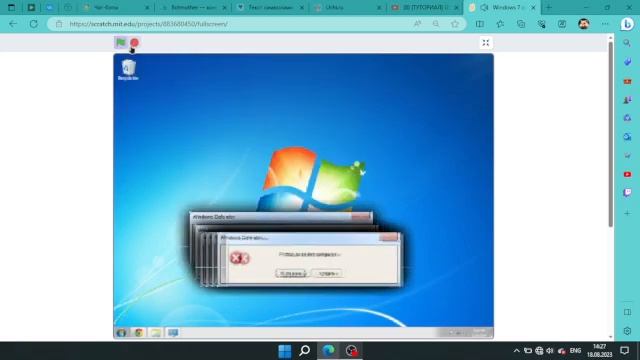Screen dimensions: 640x360
Task: Open the Windows 11 Start menu
Action: click(284, 350)
